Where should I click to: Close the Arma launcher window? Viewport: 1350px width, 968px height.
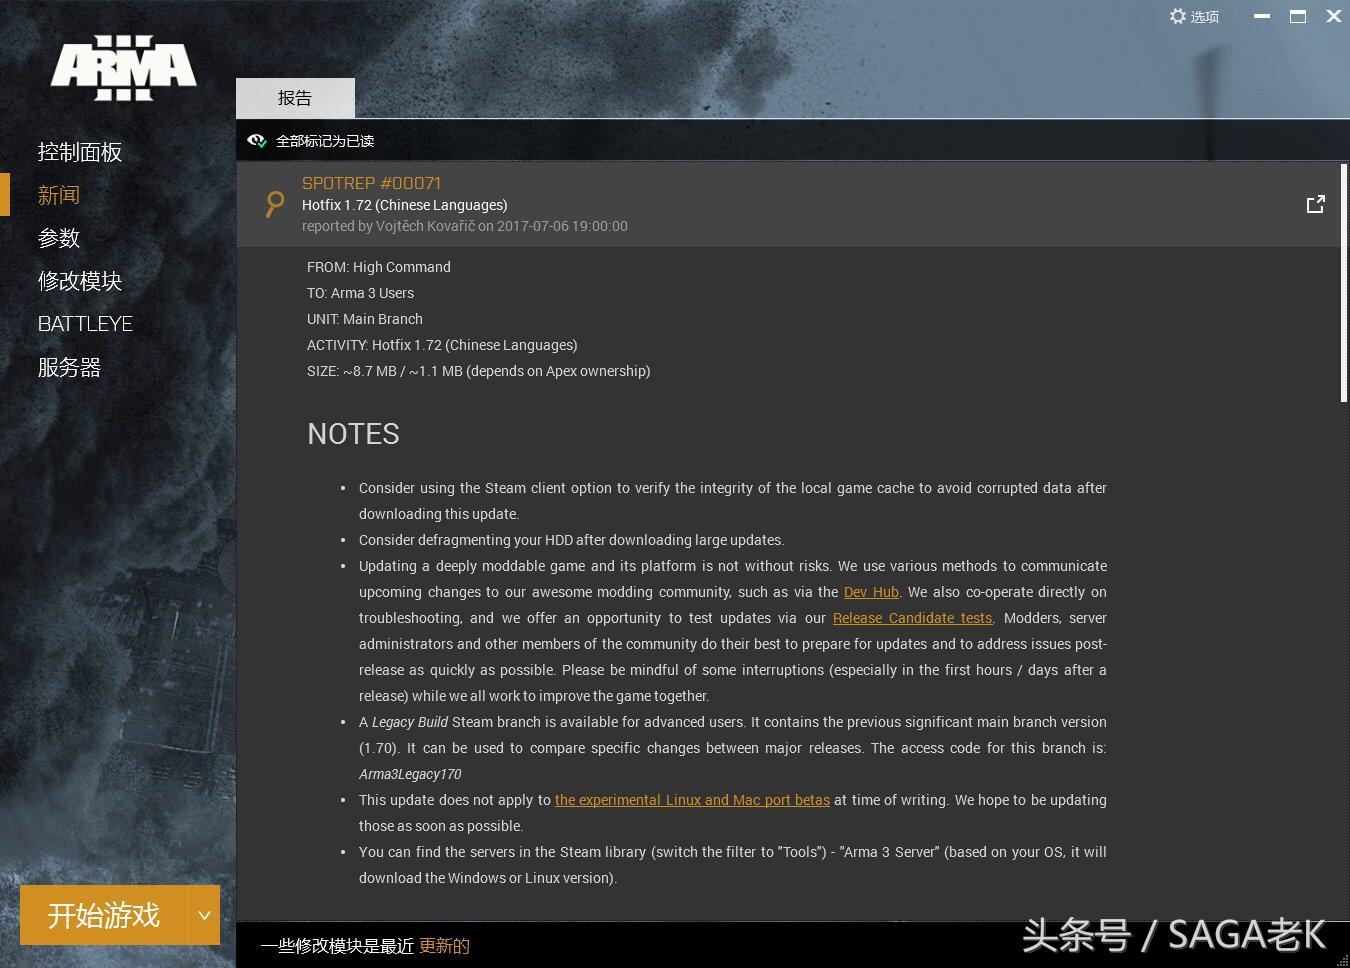tap(1334, 16)
